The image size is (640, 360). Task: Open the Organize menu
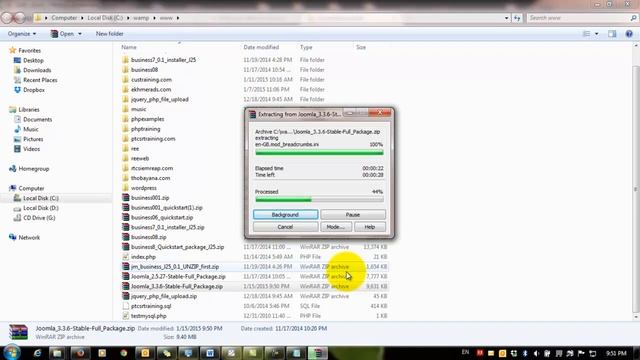pyautogui.click(x=22, y=34)
